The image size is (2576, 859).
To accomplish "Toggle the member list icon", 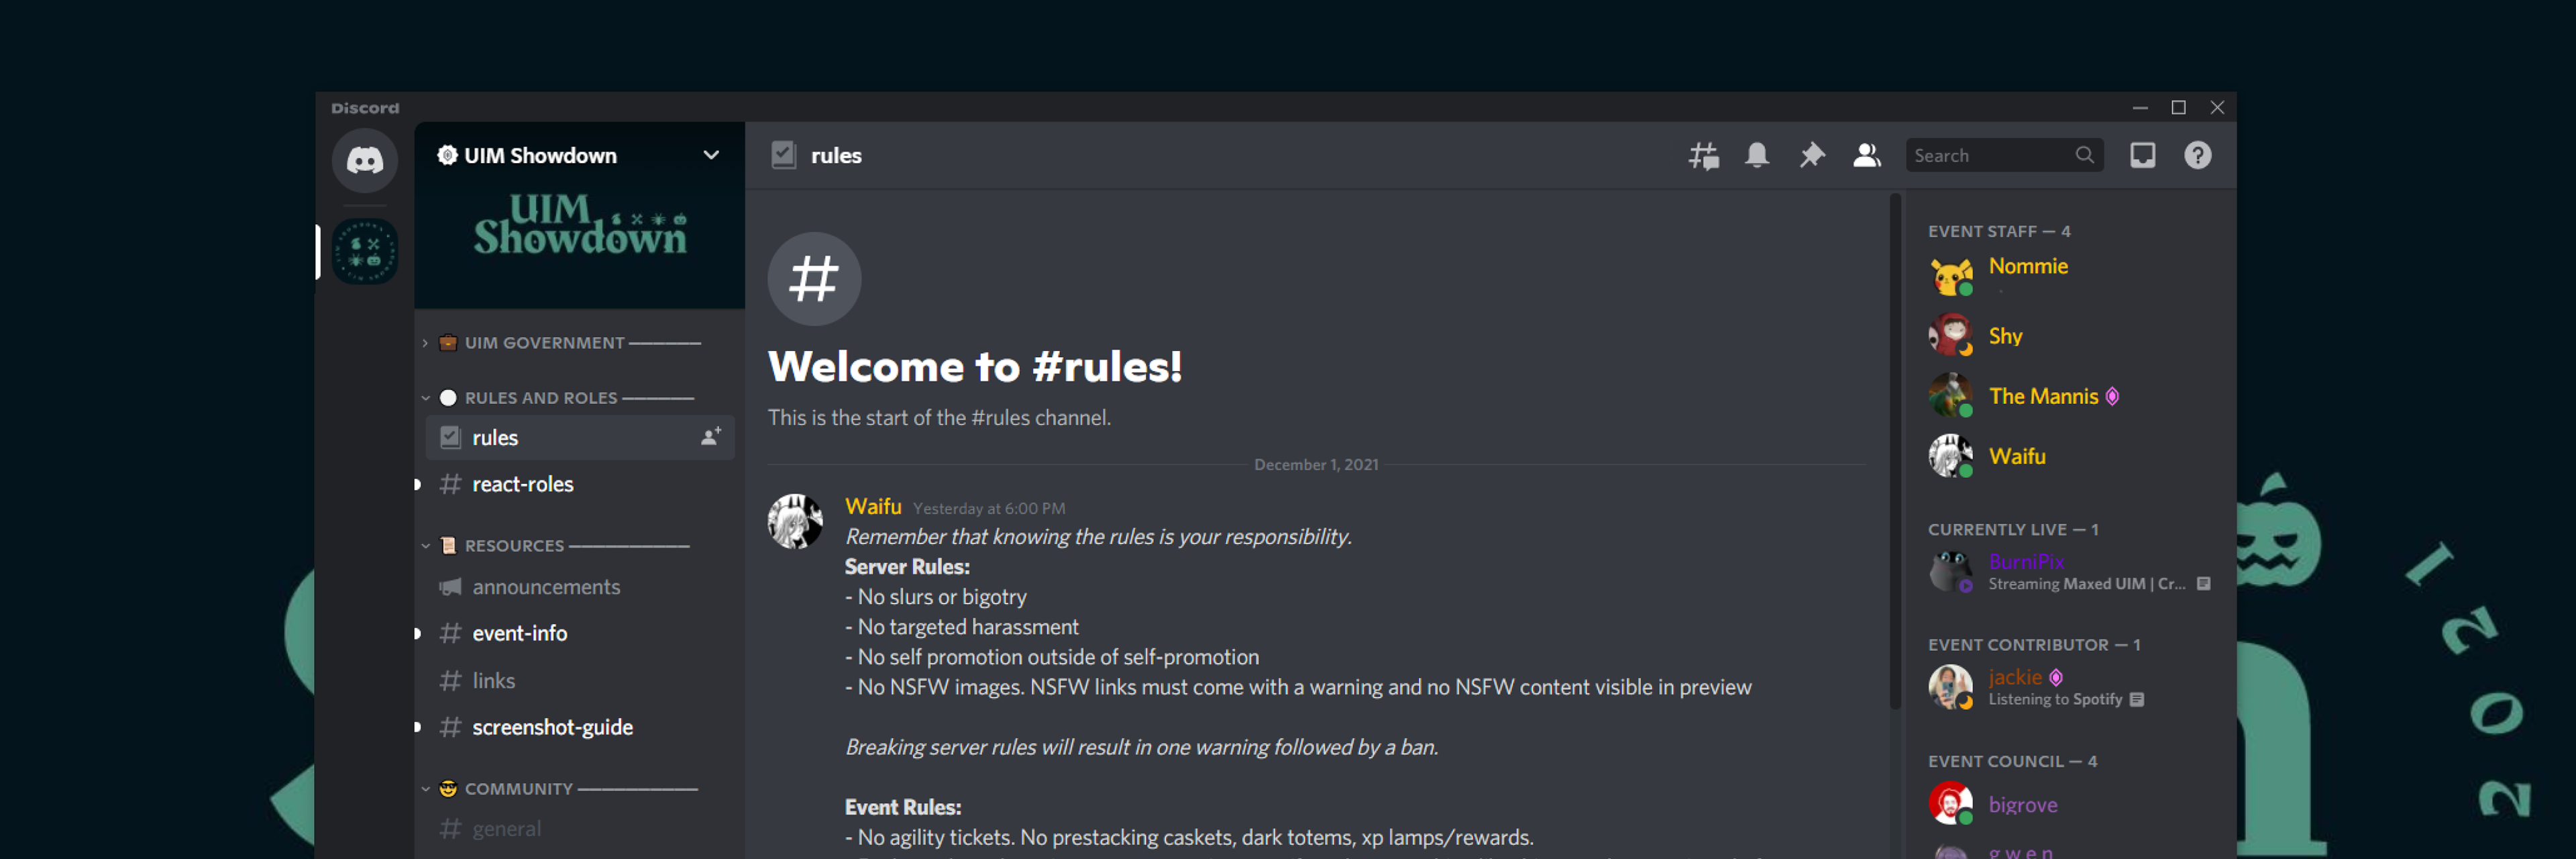I will coord(1866,155).
